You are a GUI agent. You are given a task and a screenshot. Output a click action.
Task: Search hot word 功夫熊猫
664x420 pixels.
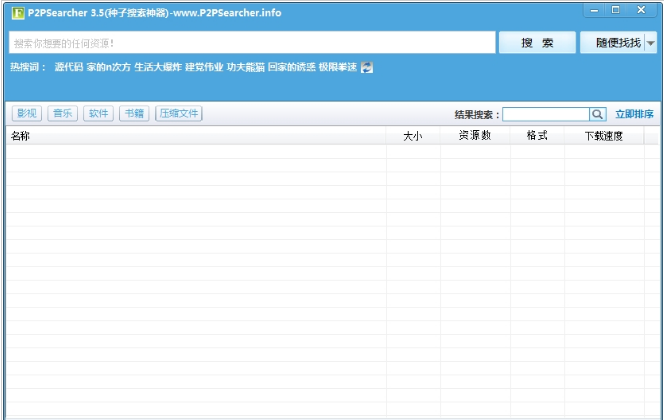click(x=246, y=67)
